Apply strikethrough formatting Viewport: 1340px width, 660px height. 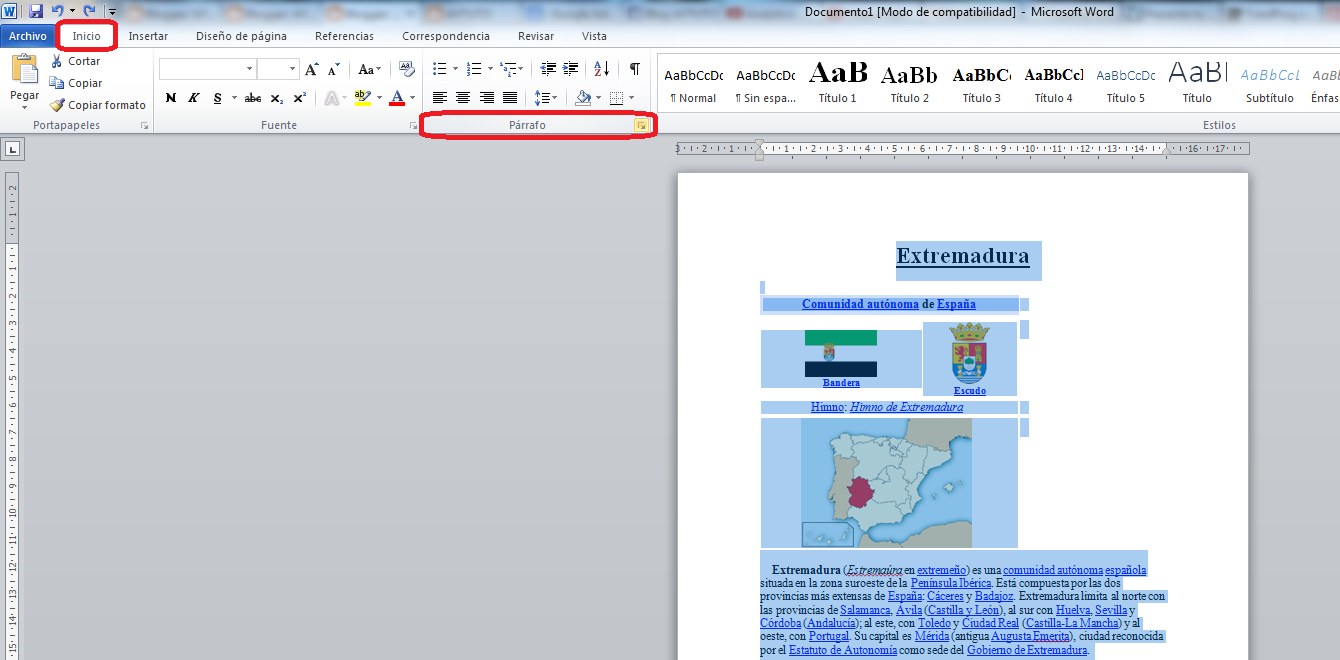pos(253,98)
